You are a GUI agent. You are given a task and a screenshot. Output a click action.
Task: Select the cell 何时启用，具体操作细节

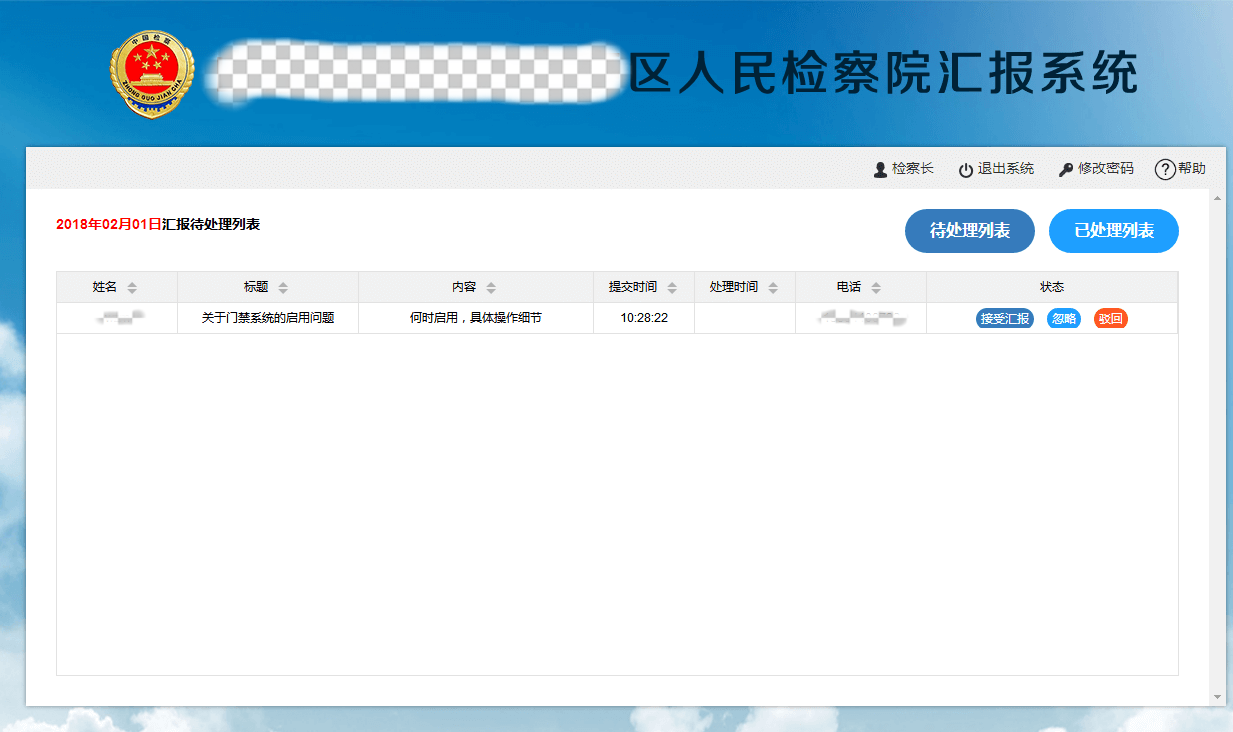476,318
